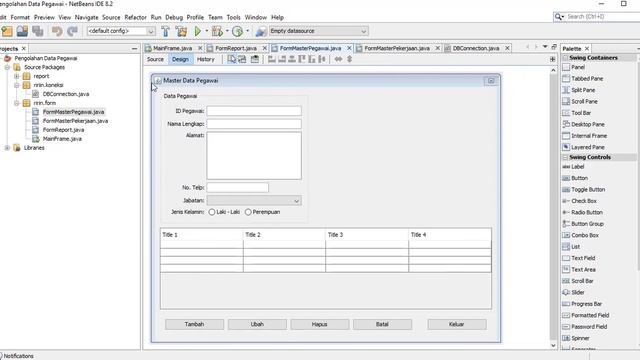Click the Debug Project icon
640x360 pixels.
coord(217,31)
